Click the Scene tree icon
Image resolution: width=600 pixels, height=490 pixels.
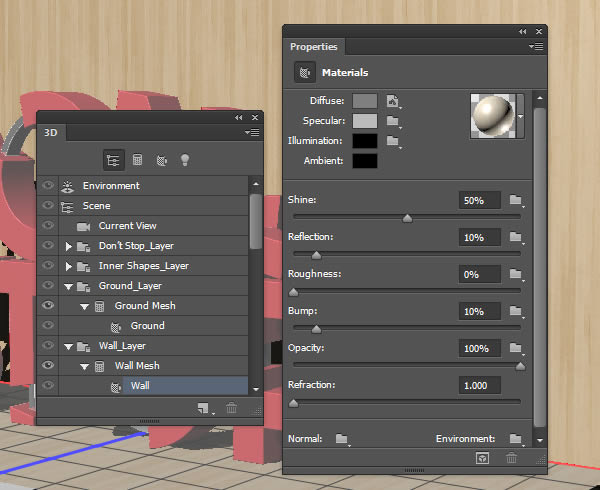[67, 207]
